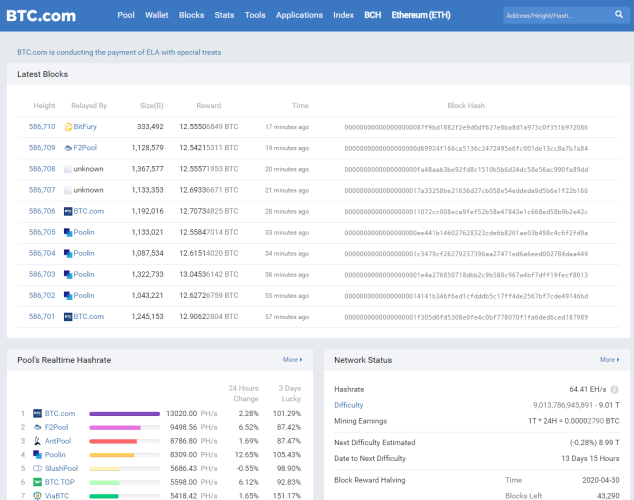The image size is (634, 500).
Task: Open block height 586,701
Action: click(42, 316)
